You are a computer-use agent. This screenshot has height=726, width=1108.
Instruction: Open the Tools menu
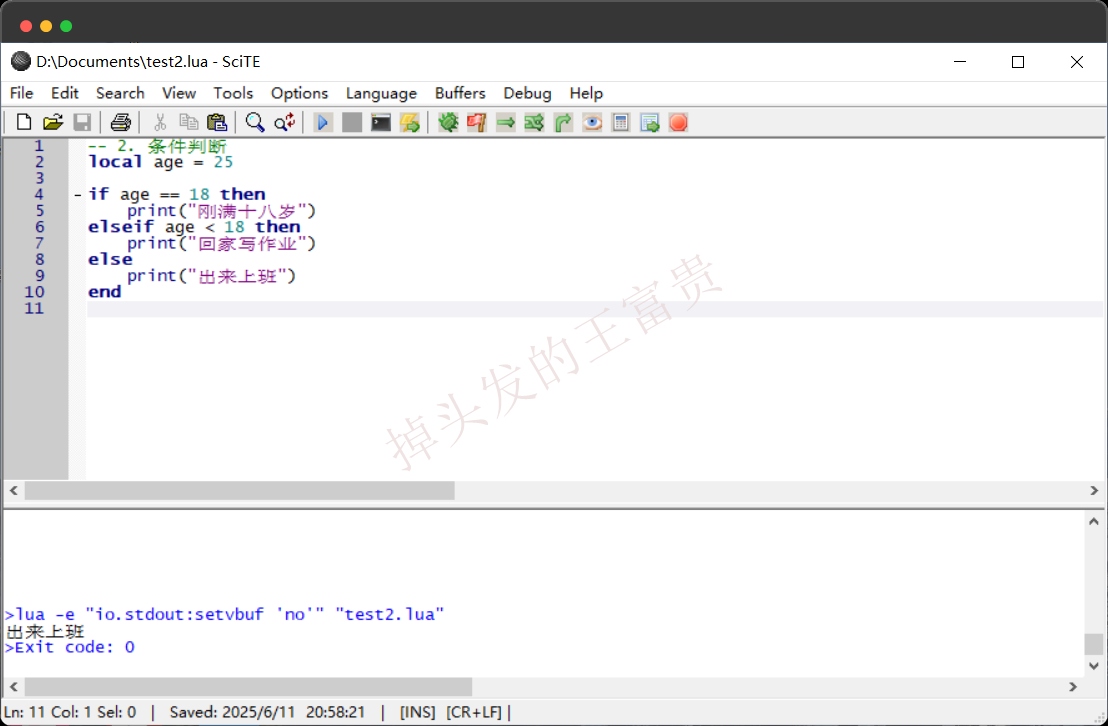pos(233,93)
